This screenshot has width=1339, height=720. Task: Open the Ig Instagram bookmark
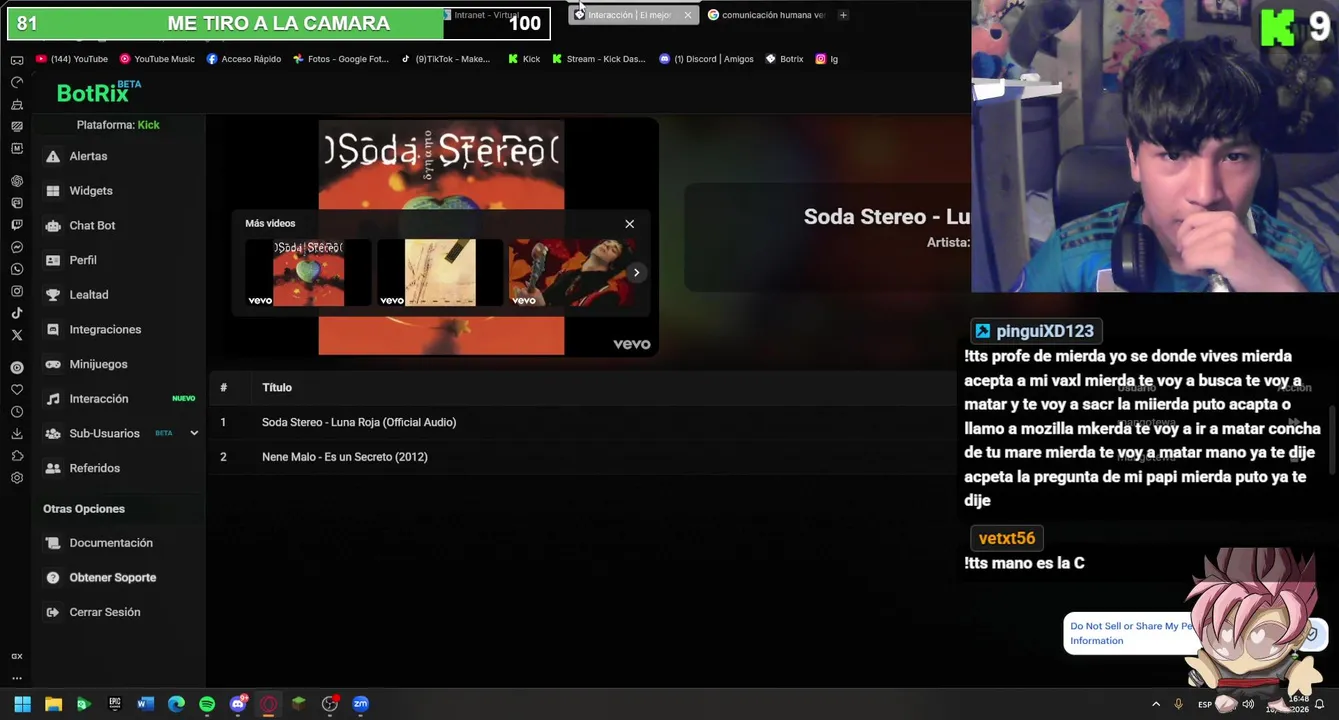827,59
